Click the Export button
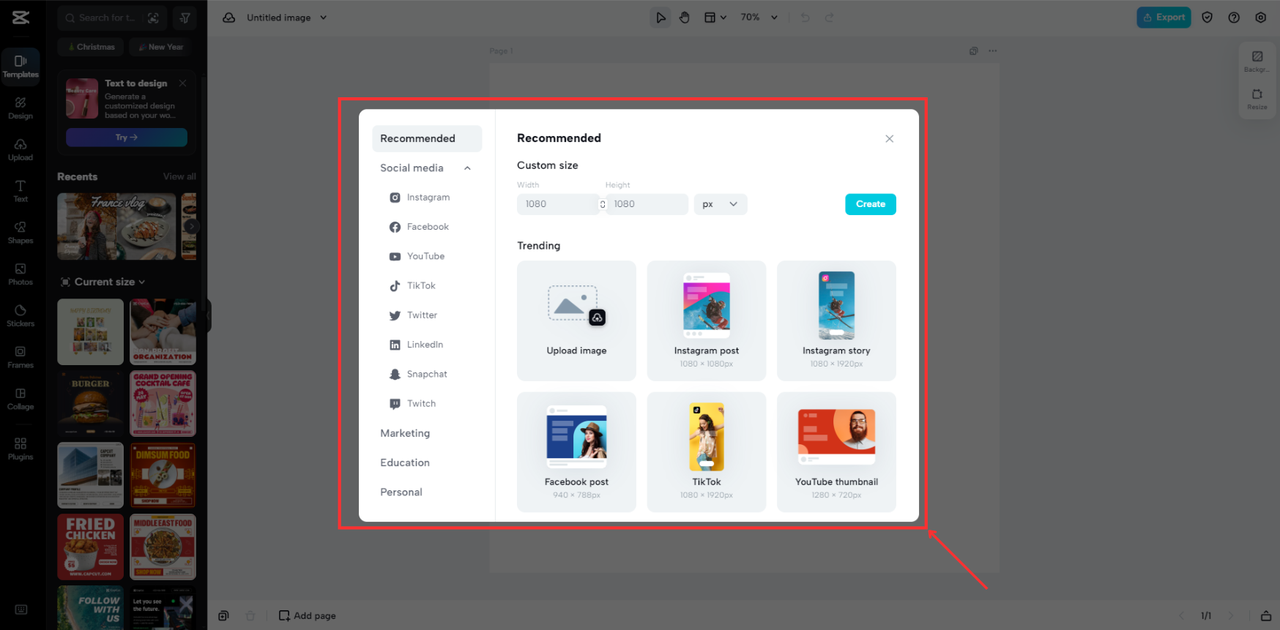This screenshot has width=1280, height=630. [x=1164, y=17]
